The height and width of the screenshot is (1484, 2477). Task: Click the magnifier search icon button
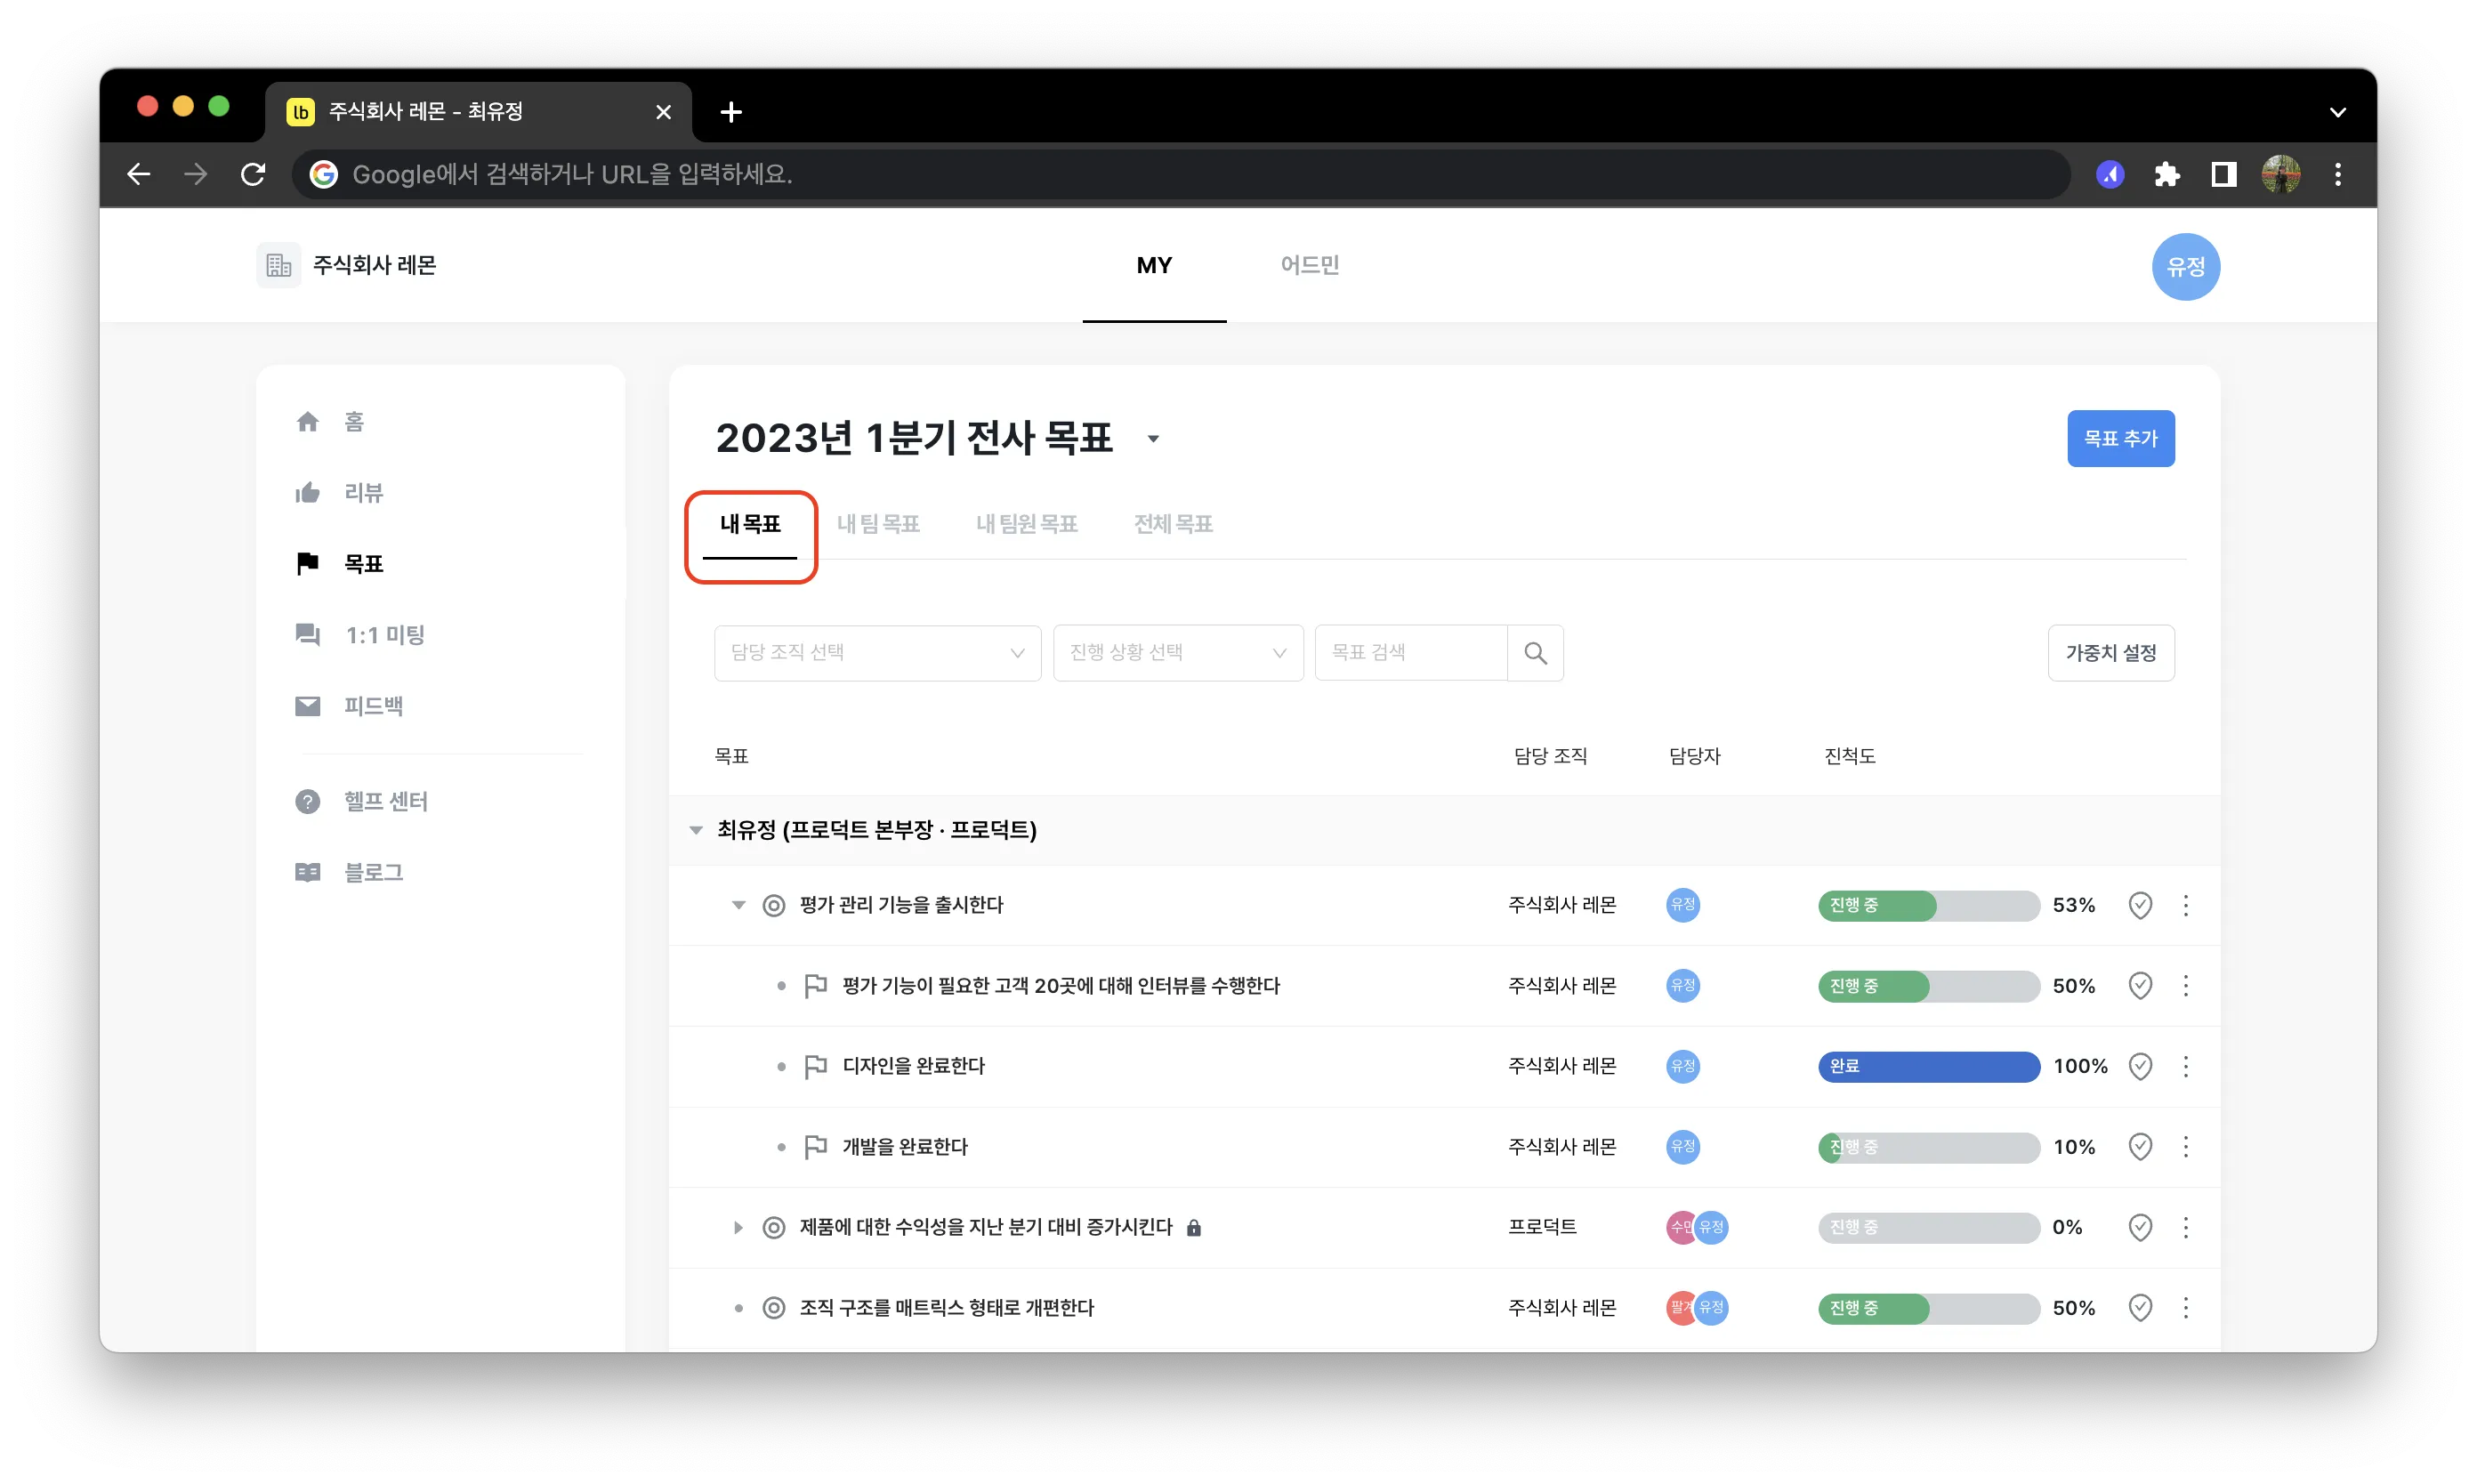pos(1535,653)
